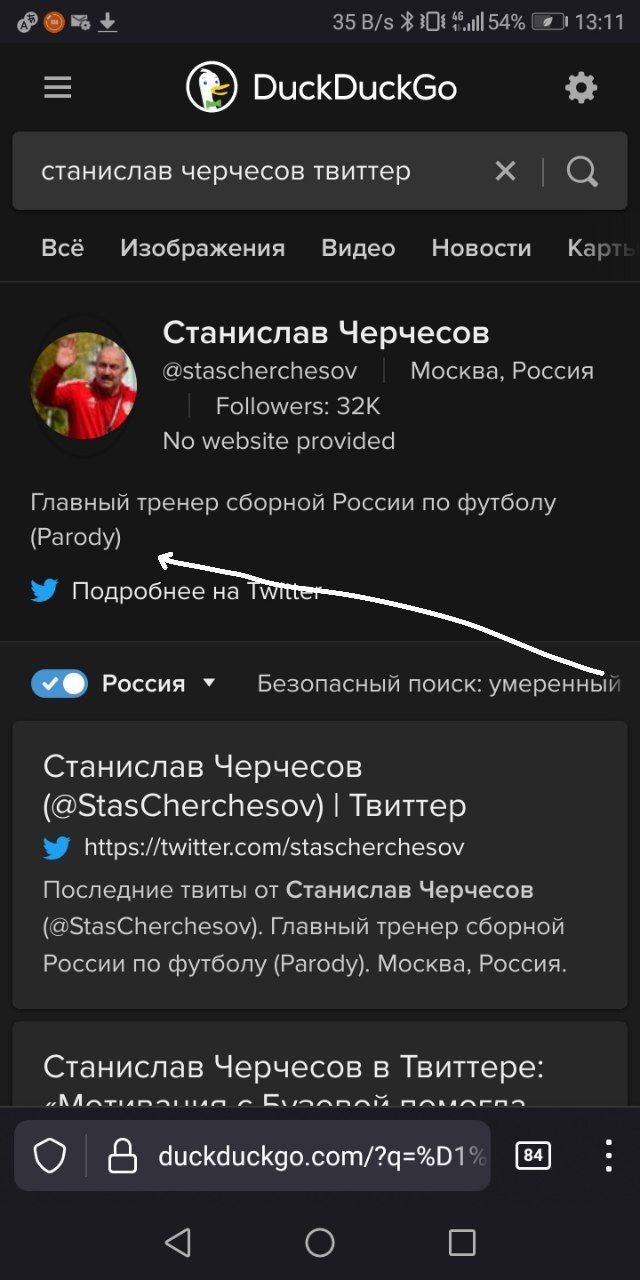The image size is (640, 1280).
Task: Tap the Android back navigation button
Action: pos(177,1242)
